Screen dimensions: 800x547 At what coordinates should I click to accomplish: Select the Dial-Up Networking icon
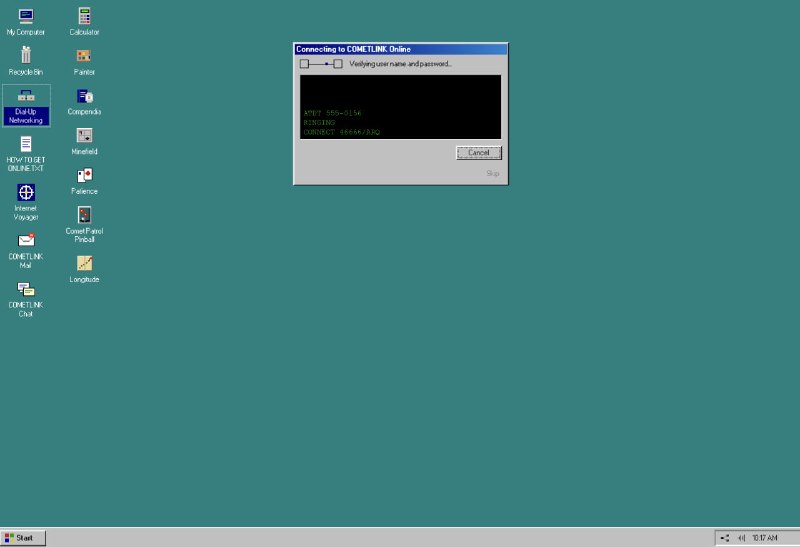coord(26,106)
